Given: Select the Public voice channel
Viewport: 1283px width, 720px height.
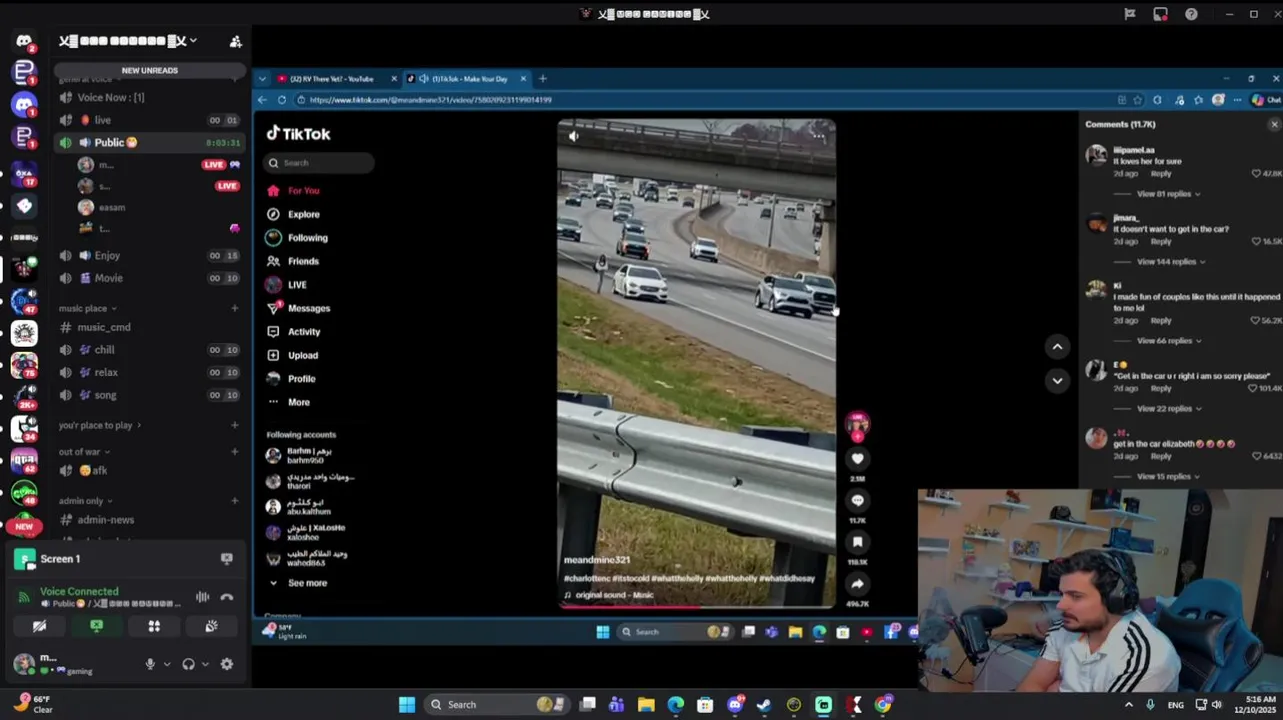Looking at the screenshot, I should tap(150, 143).
